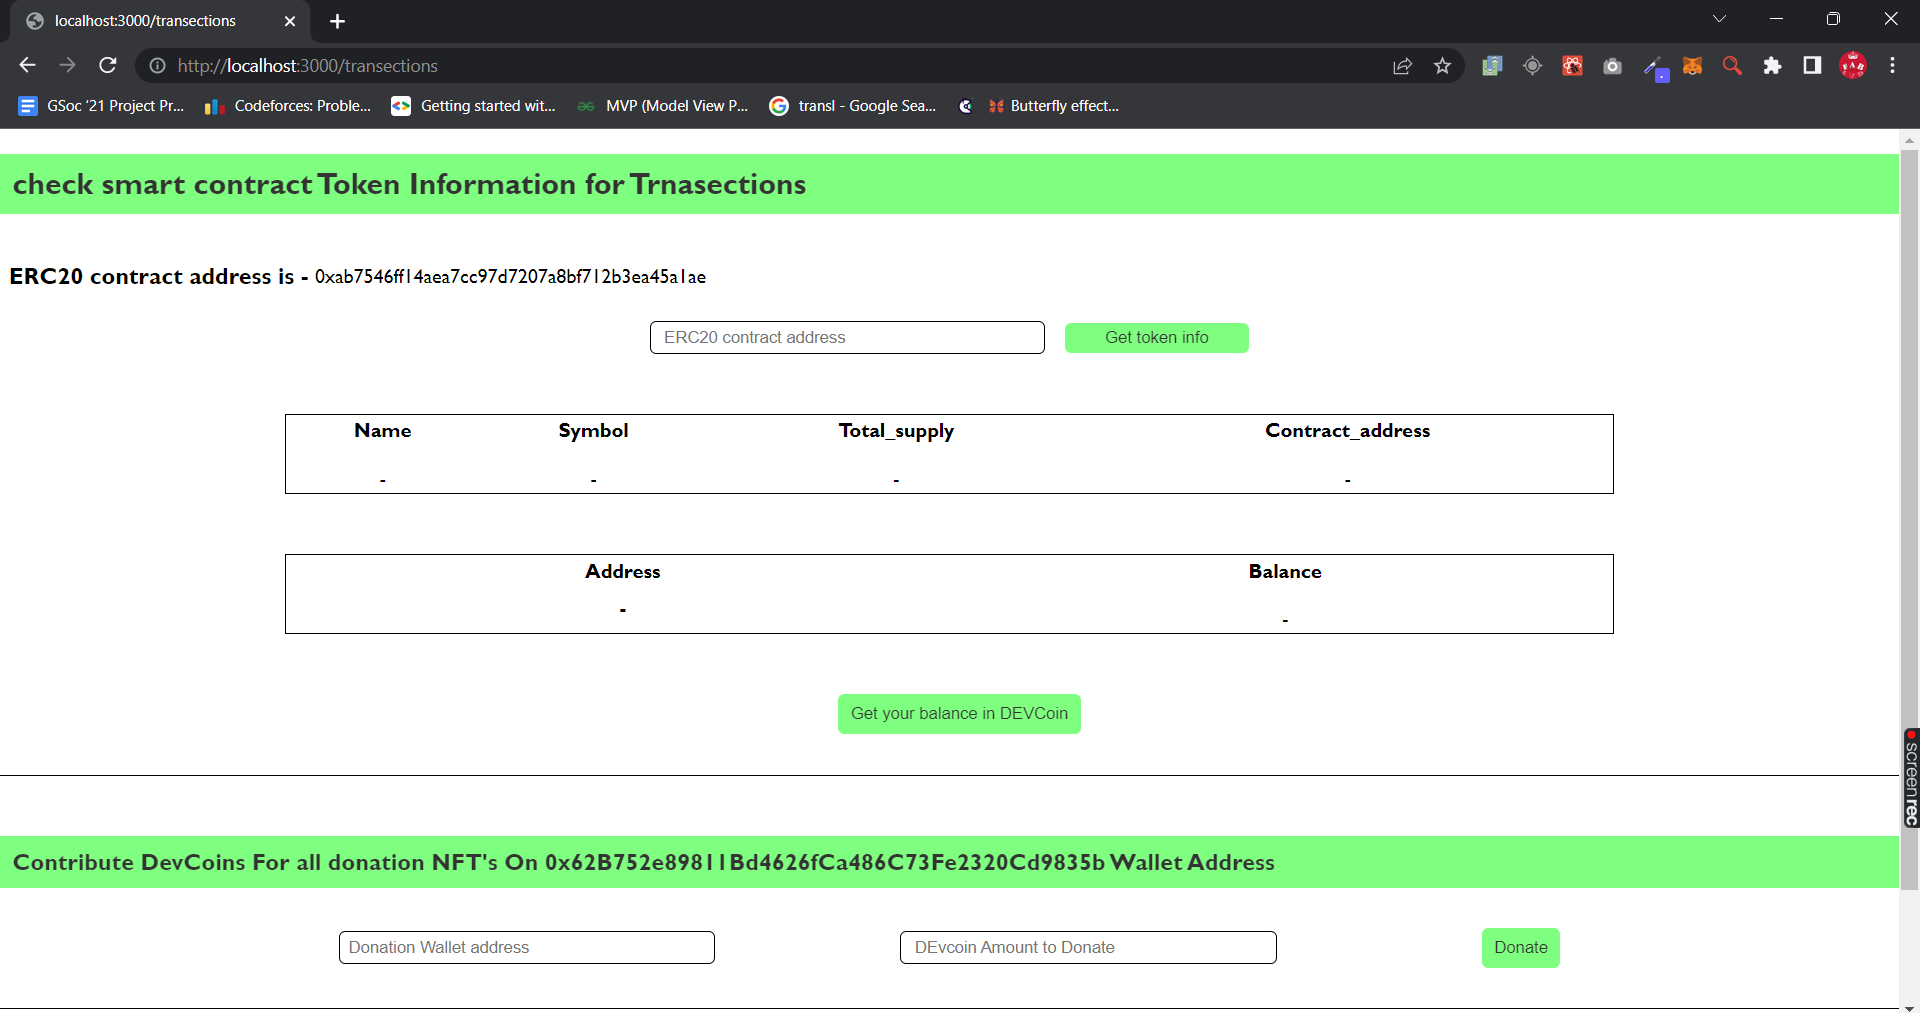Open Butterfly effect bookmark
This screenshot has height=1013, width=1920.
pyautogui.click(x=1054, y=106)
